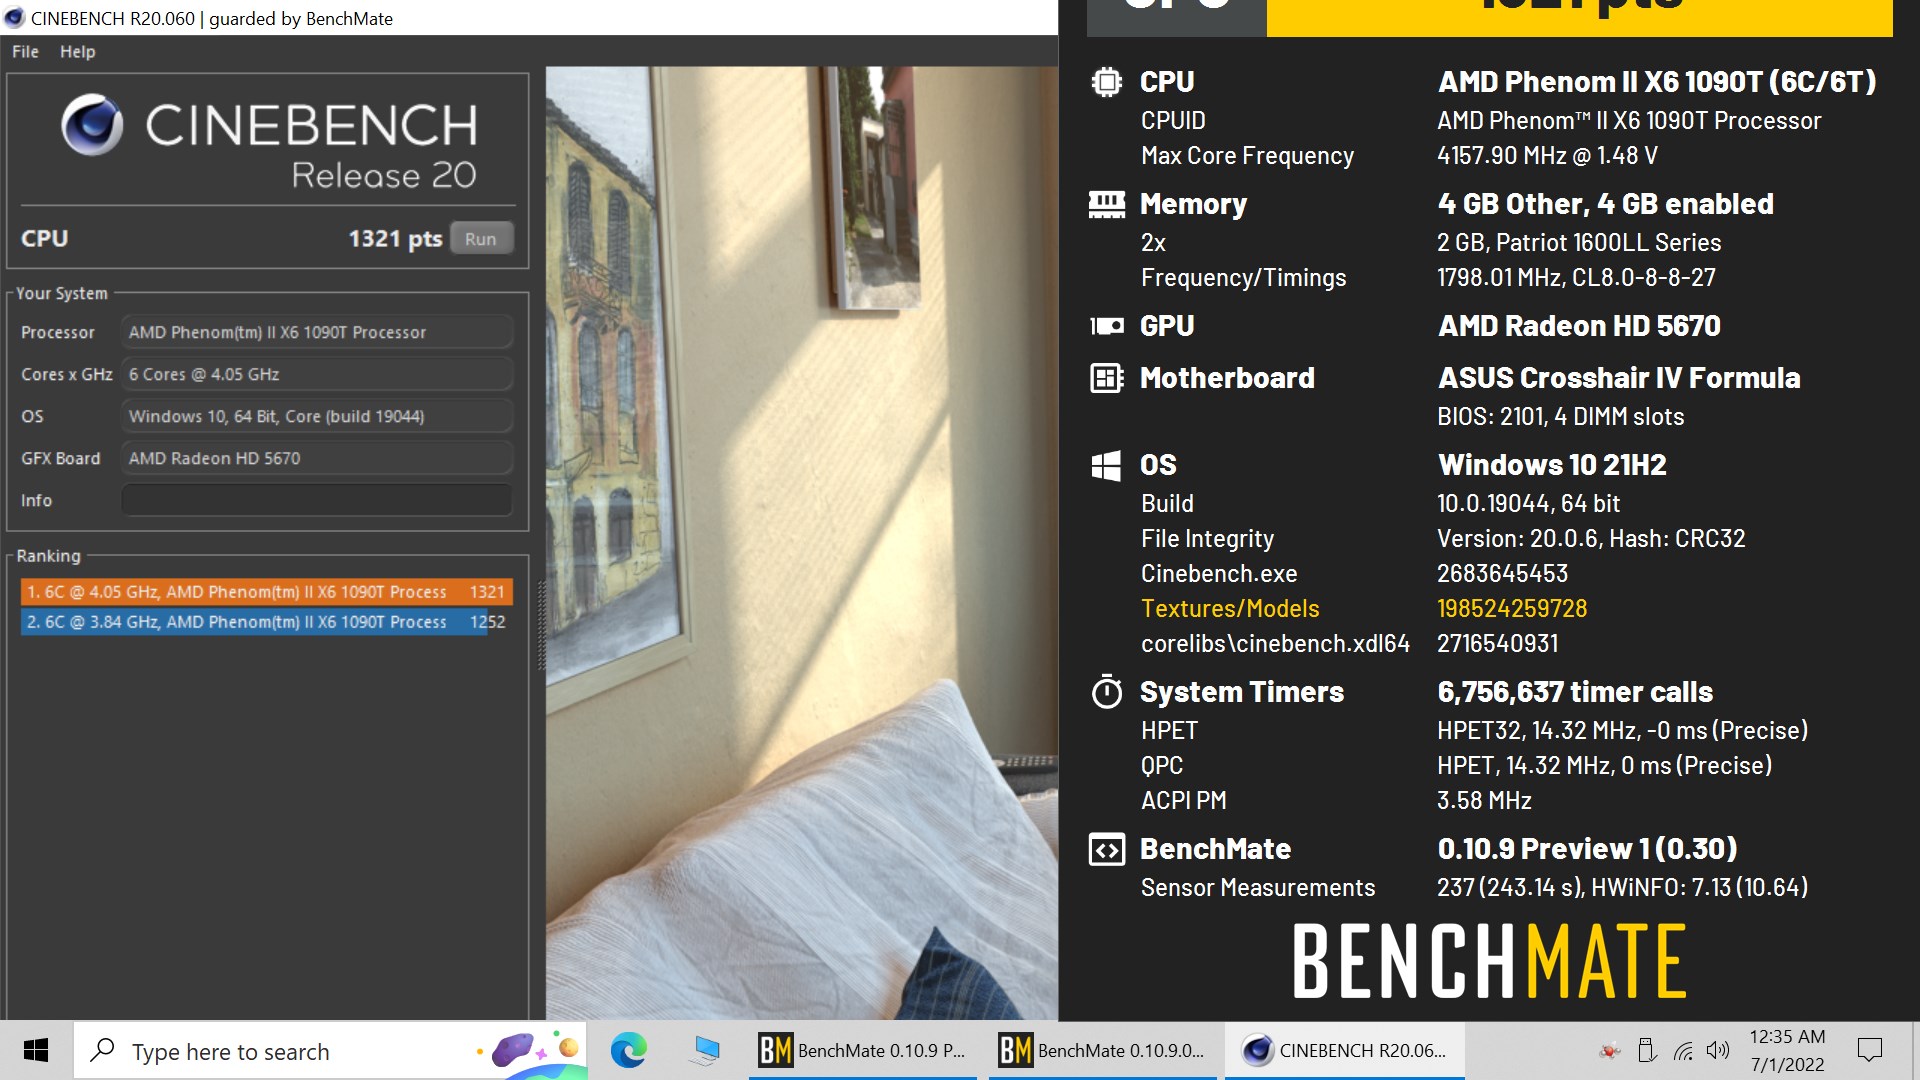Click the Max Core Frequency value 4157.90 MHz
This screenshot has height=1080, width=1920.
(x=1547, y=155)
